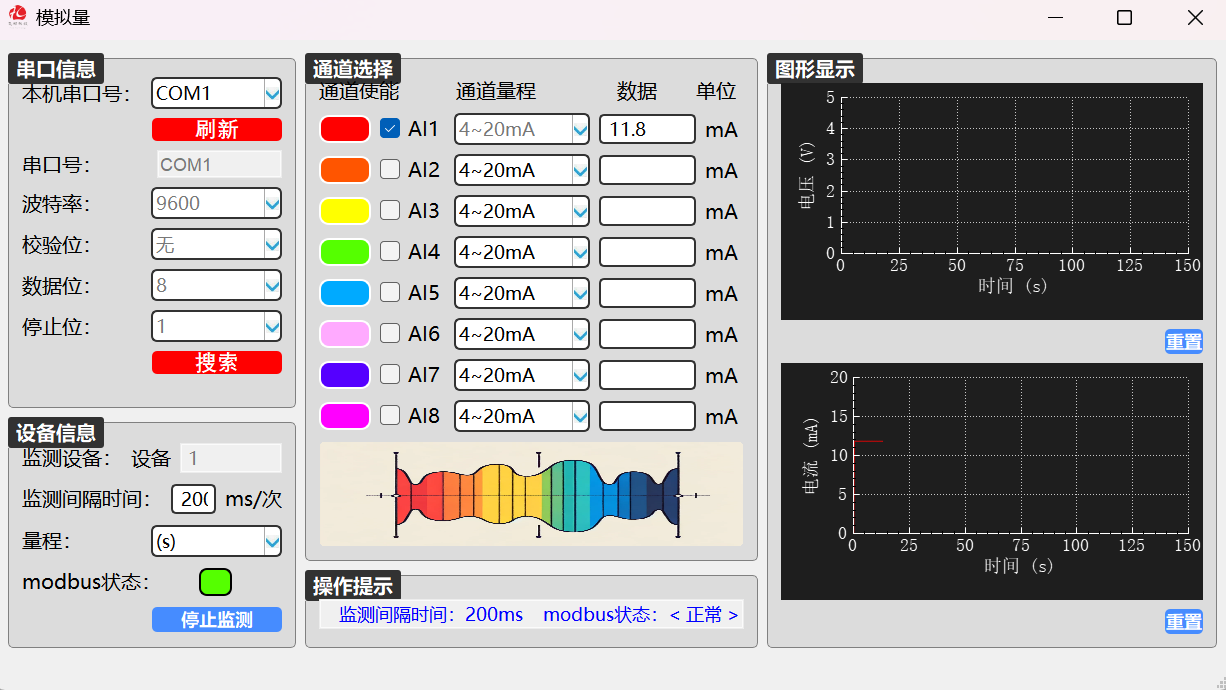Viewport: 1226px width, 690px height.
Task: Click the red 刷新 button
Action: click(216, 130)
